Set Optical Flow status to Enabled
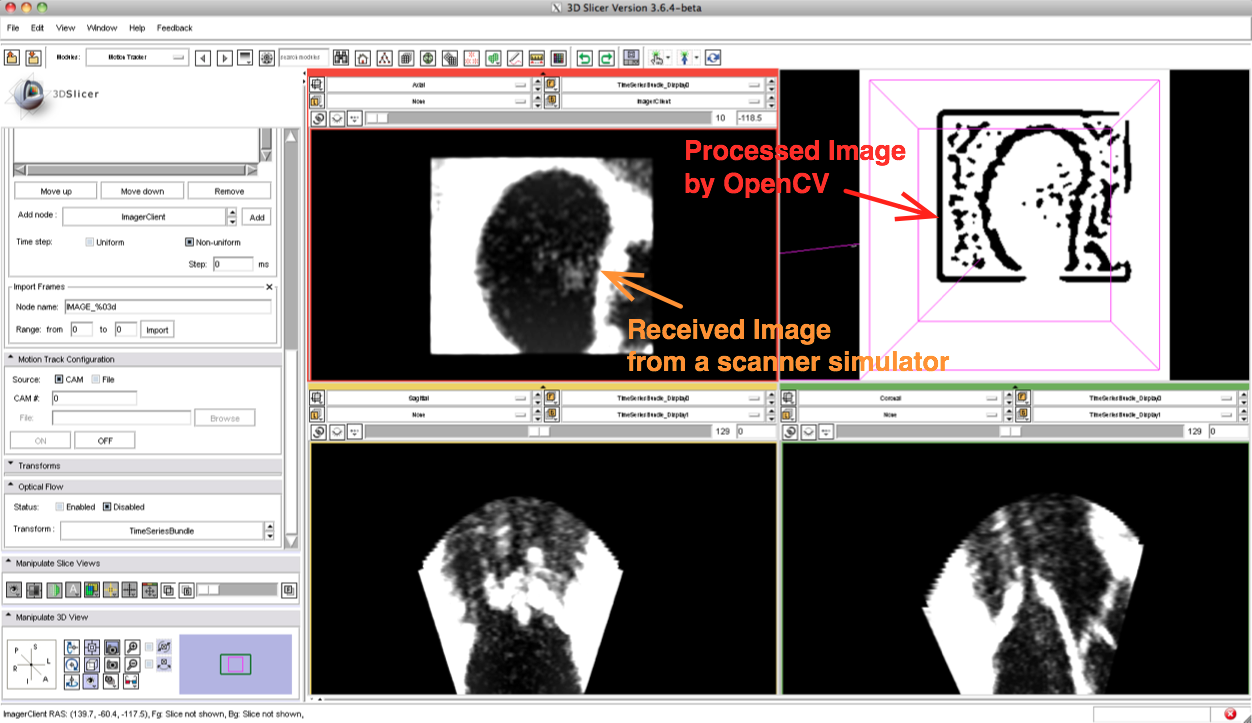The image size is (1252, 723). [x=60, y=507]
